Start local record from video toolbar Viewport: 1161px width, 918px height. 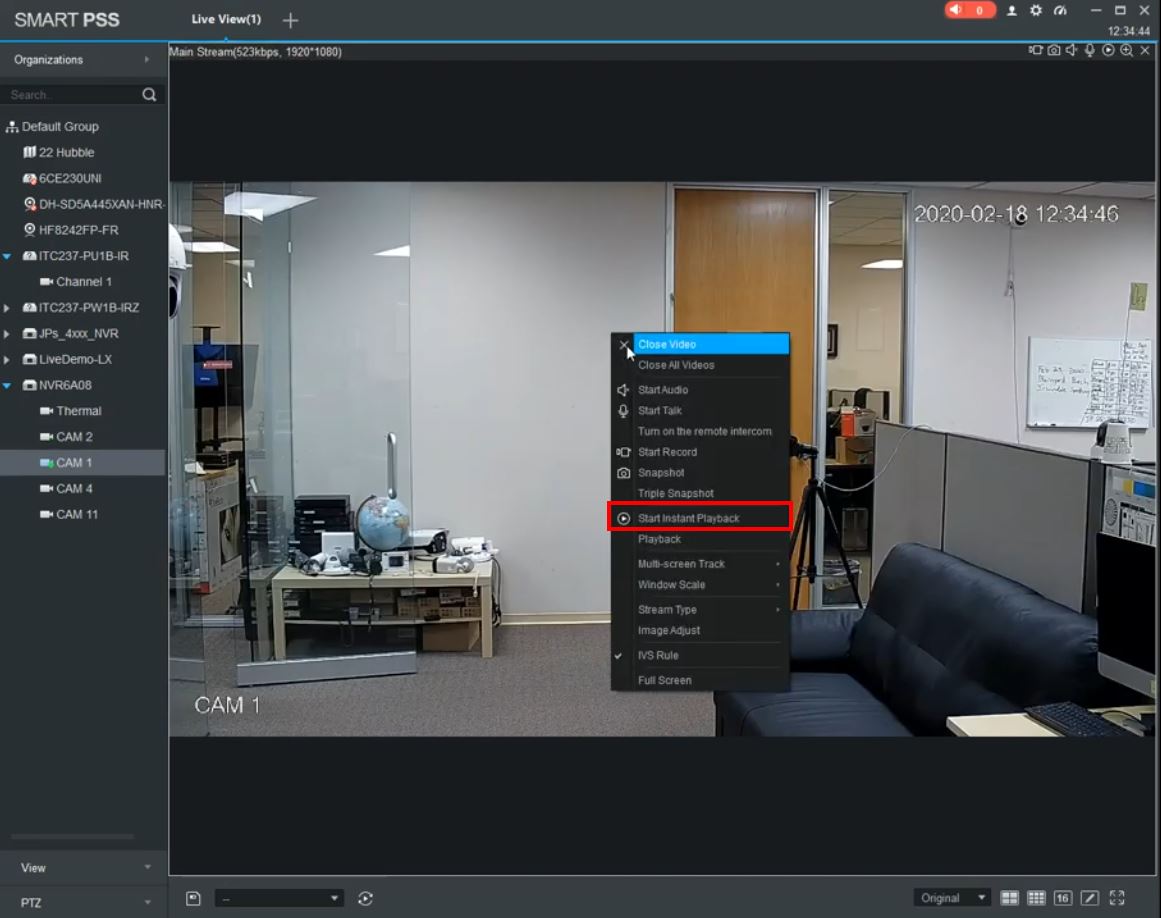(x=1035, y=50)
